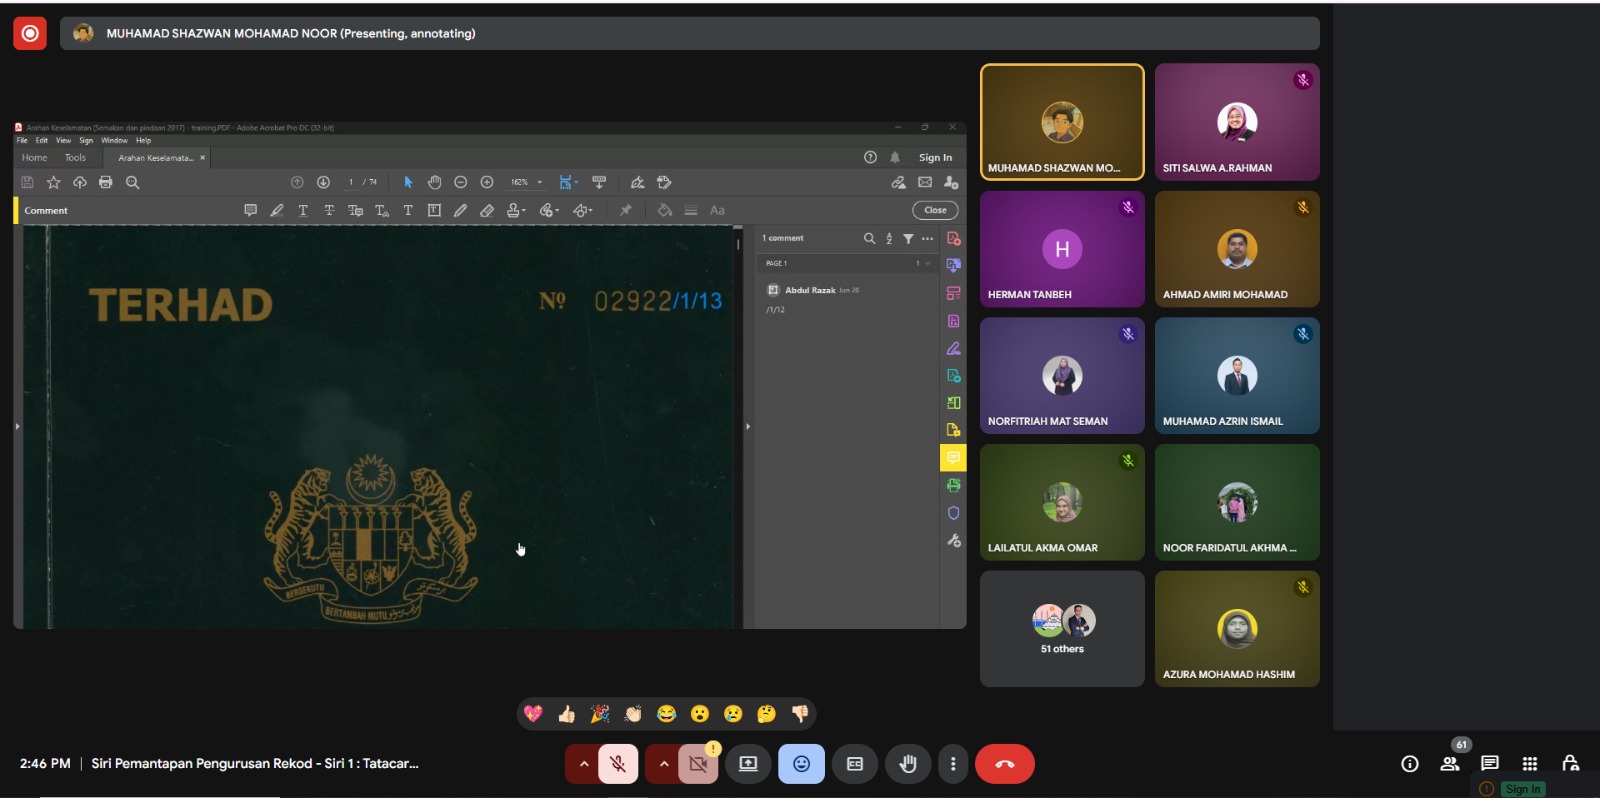The image size is (1600, 798).
Task: Unmute the microphone
Action: pos(618,764)
